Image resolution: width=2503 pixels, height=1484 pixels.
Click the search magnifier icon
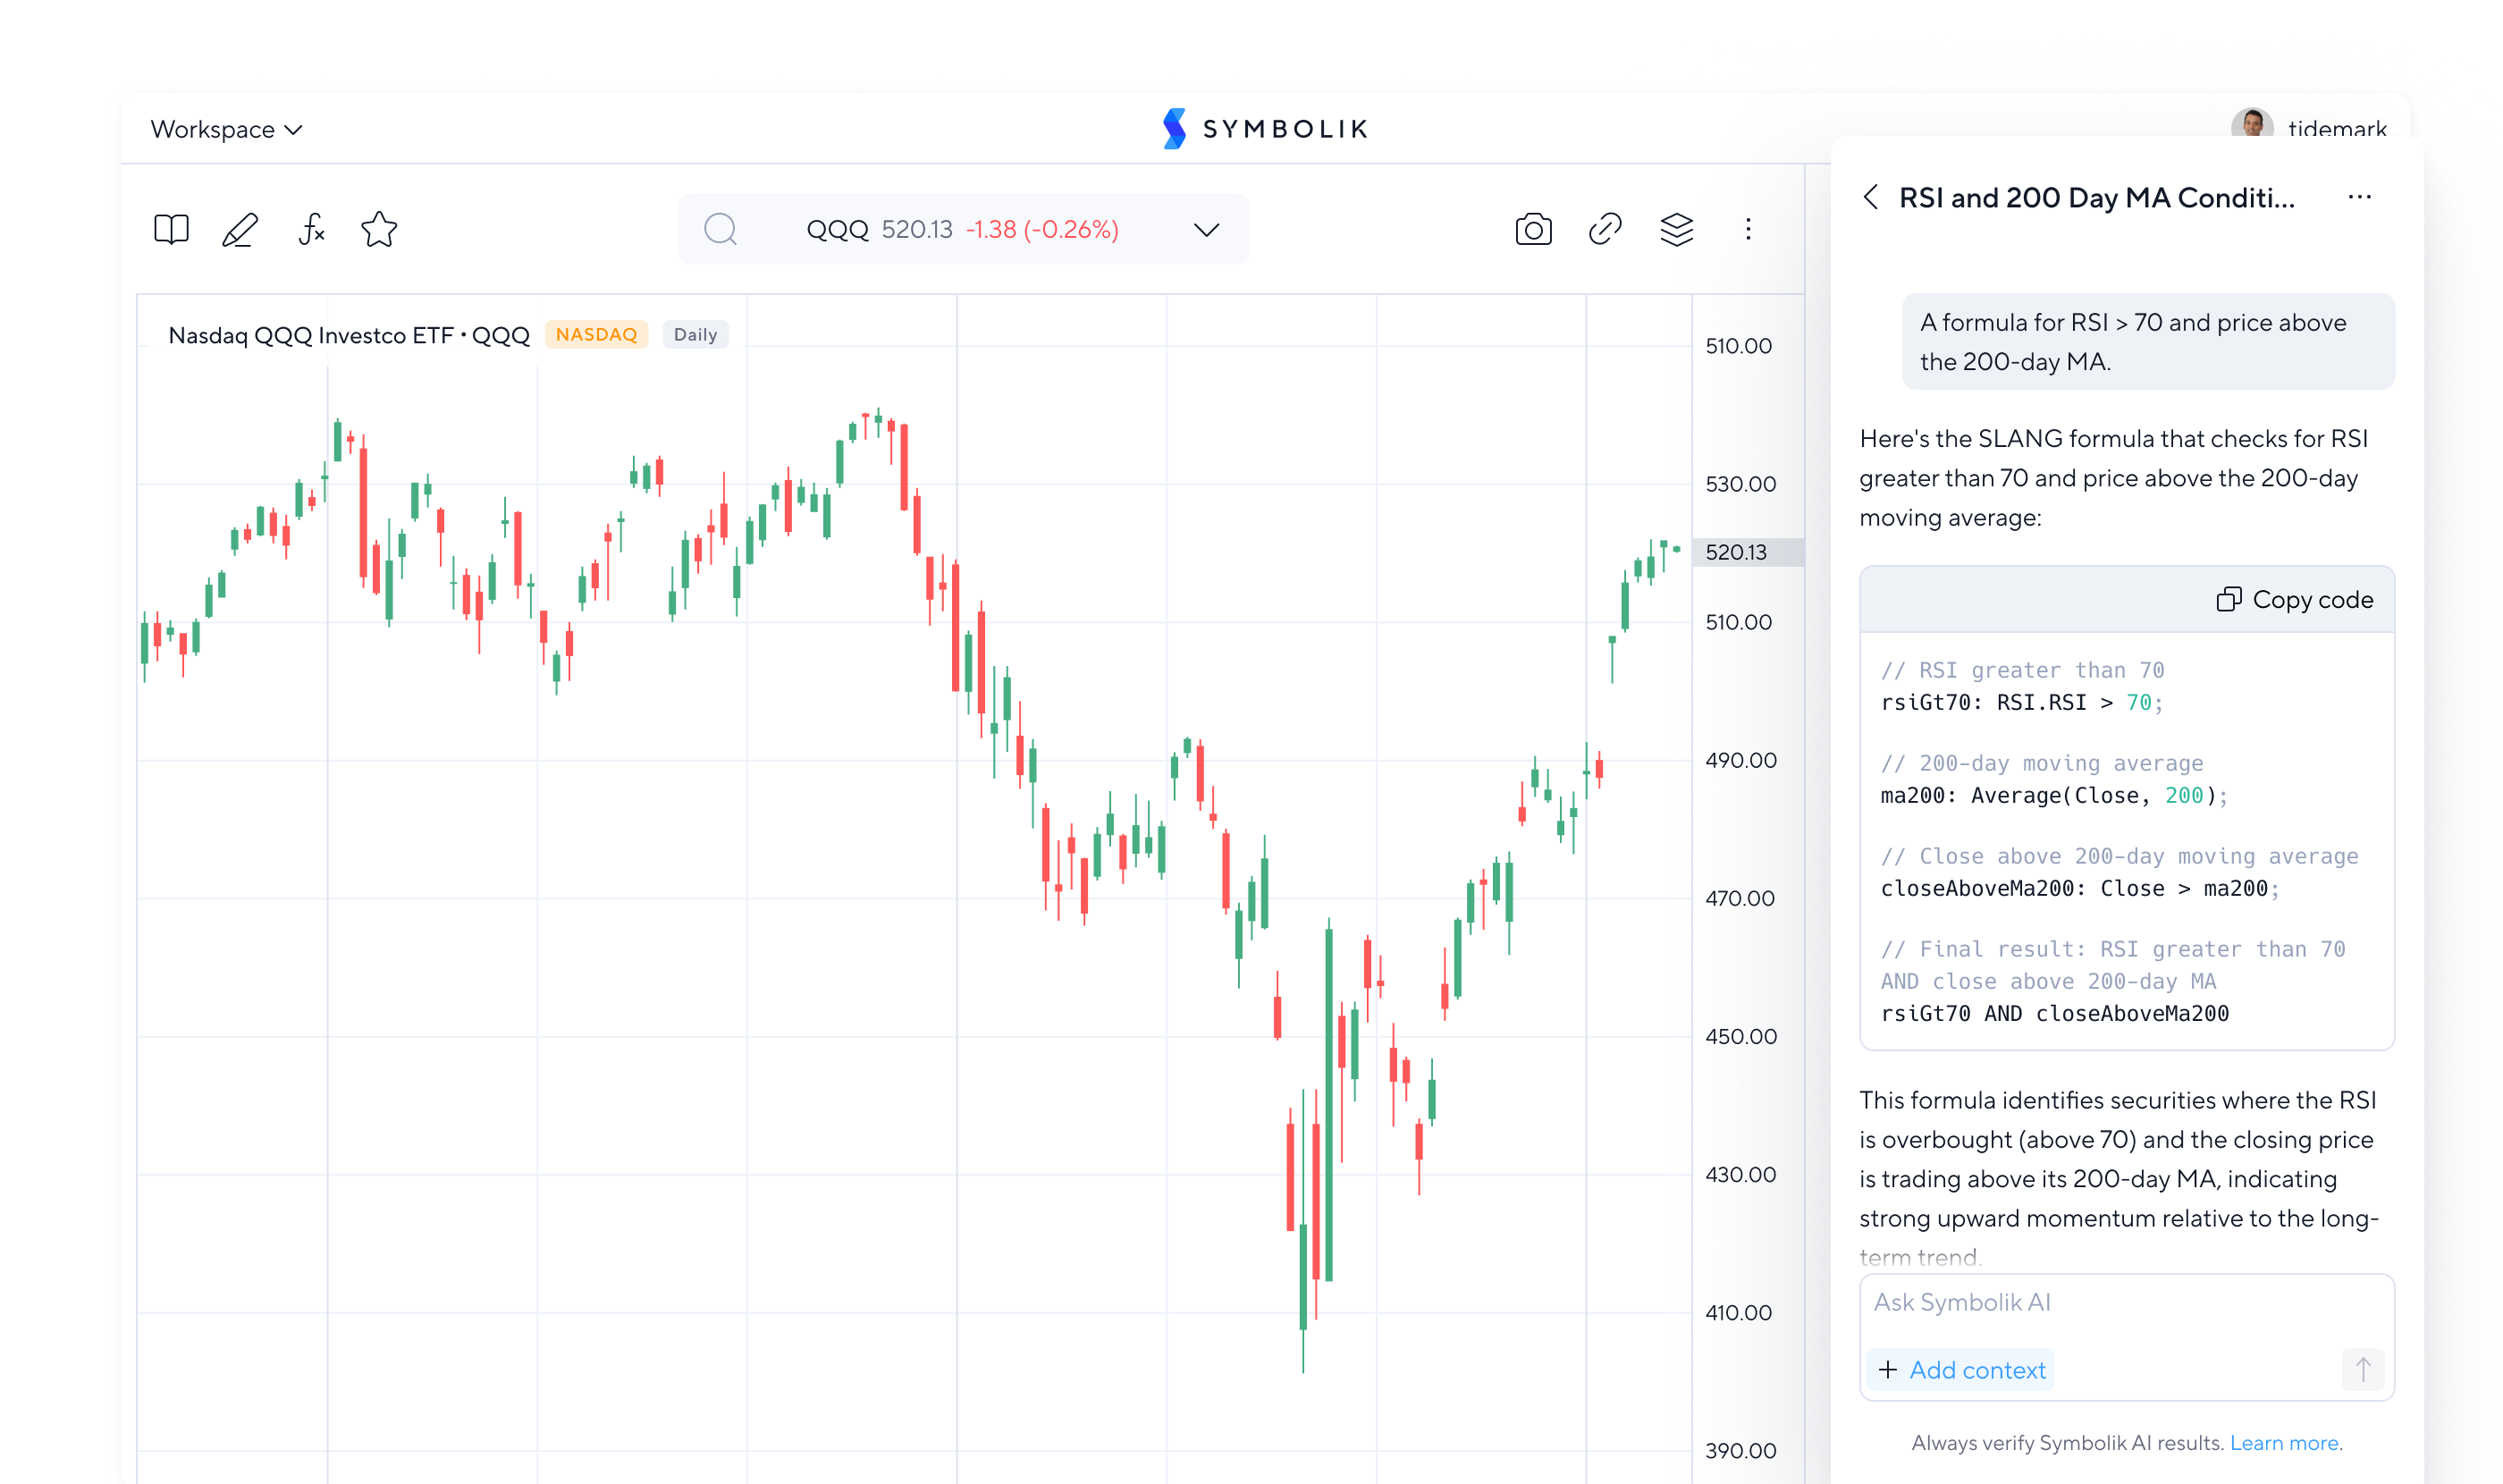(x=720, y=229)
